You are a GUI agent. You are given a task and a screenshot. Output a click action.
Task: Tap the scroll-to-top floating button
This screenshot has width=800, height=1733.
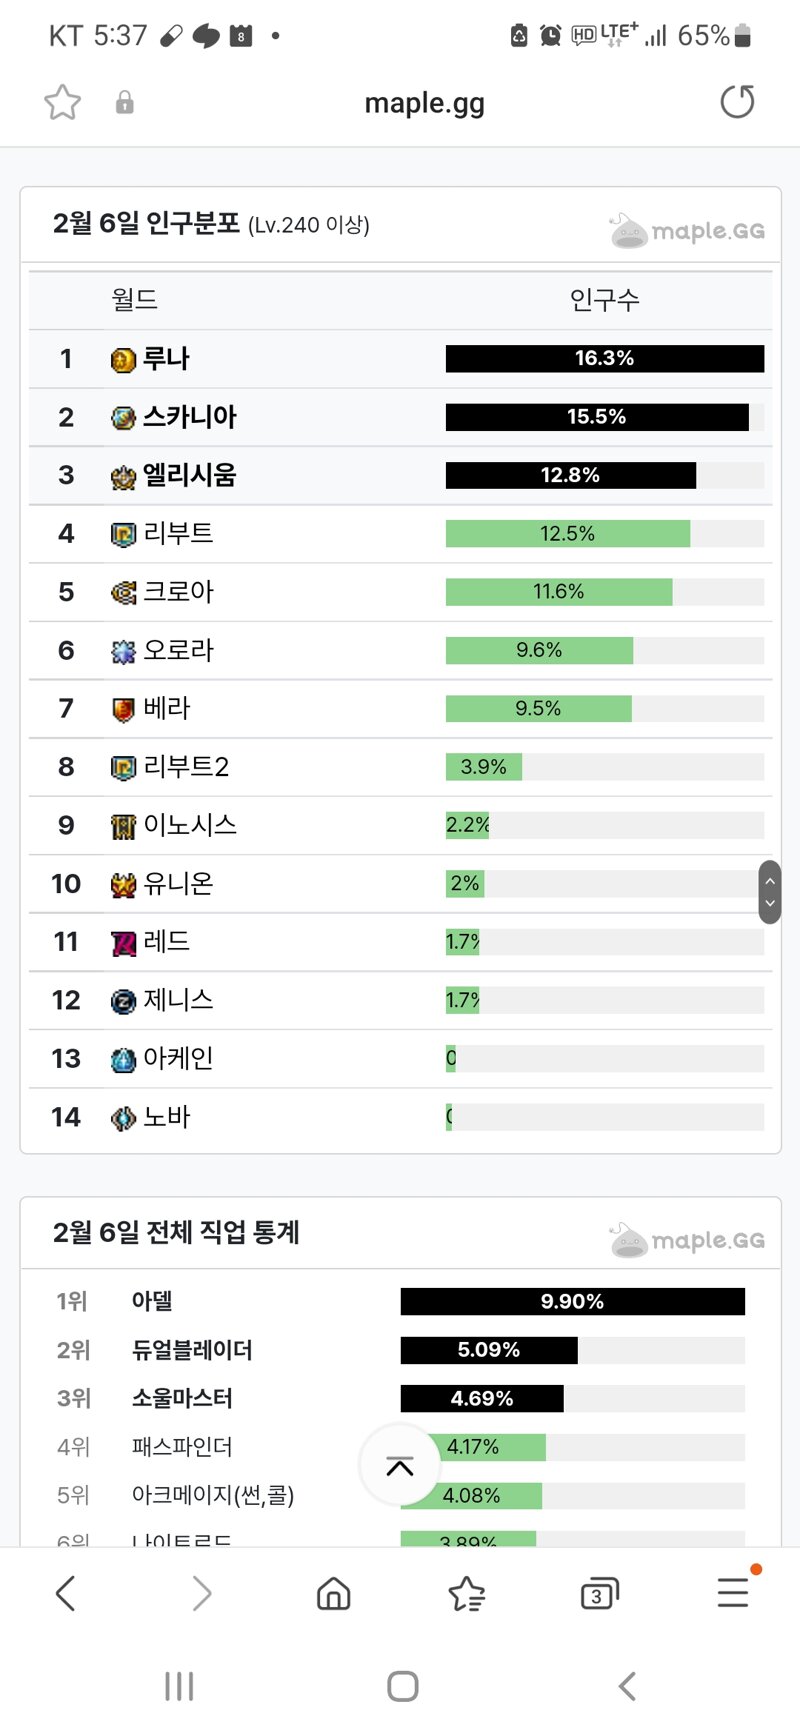click(x=400, y=1466)
